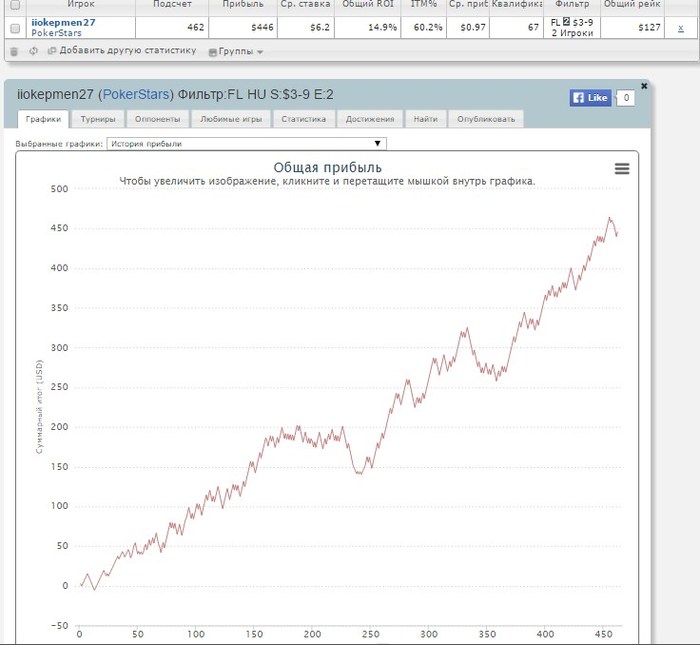This screenshot has height=645, width=700.
Task: Click the average stake cell $6.2
Action: (x=306, y=28)
